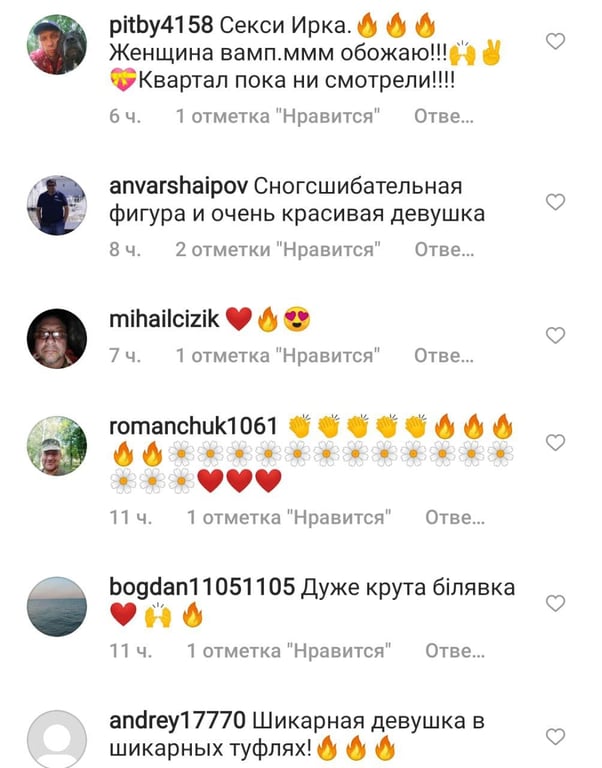Open andrey17770's default avatar
This screenshot has width=602, height=768.
coord(57,739)
